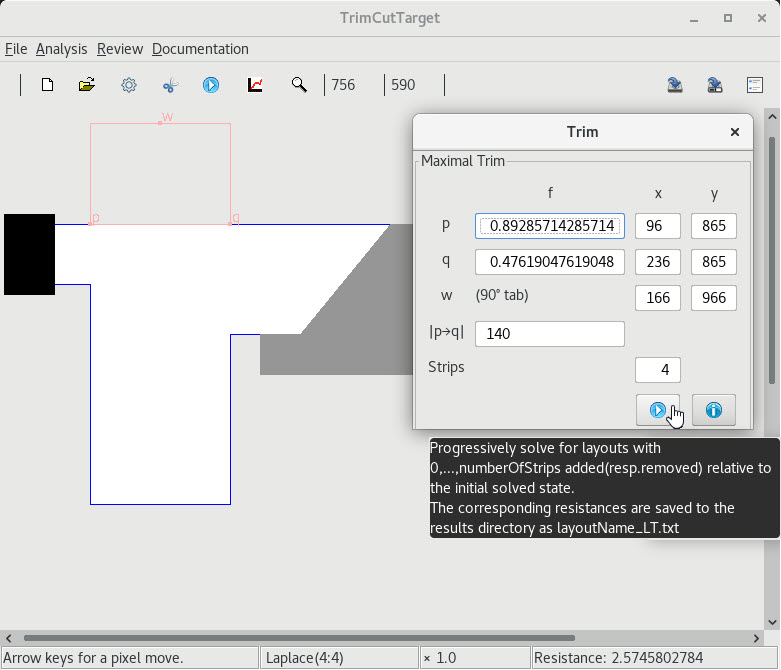Click the p row f value field
The width and height of the screenshot is (781, 670).
click(549, 226)
